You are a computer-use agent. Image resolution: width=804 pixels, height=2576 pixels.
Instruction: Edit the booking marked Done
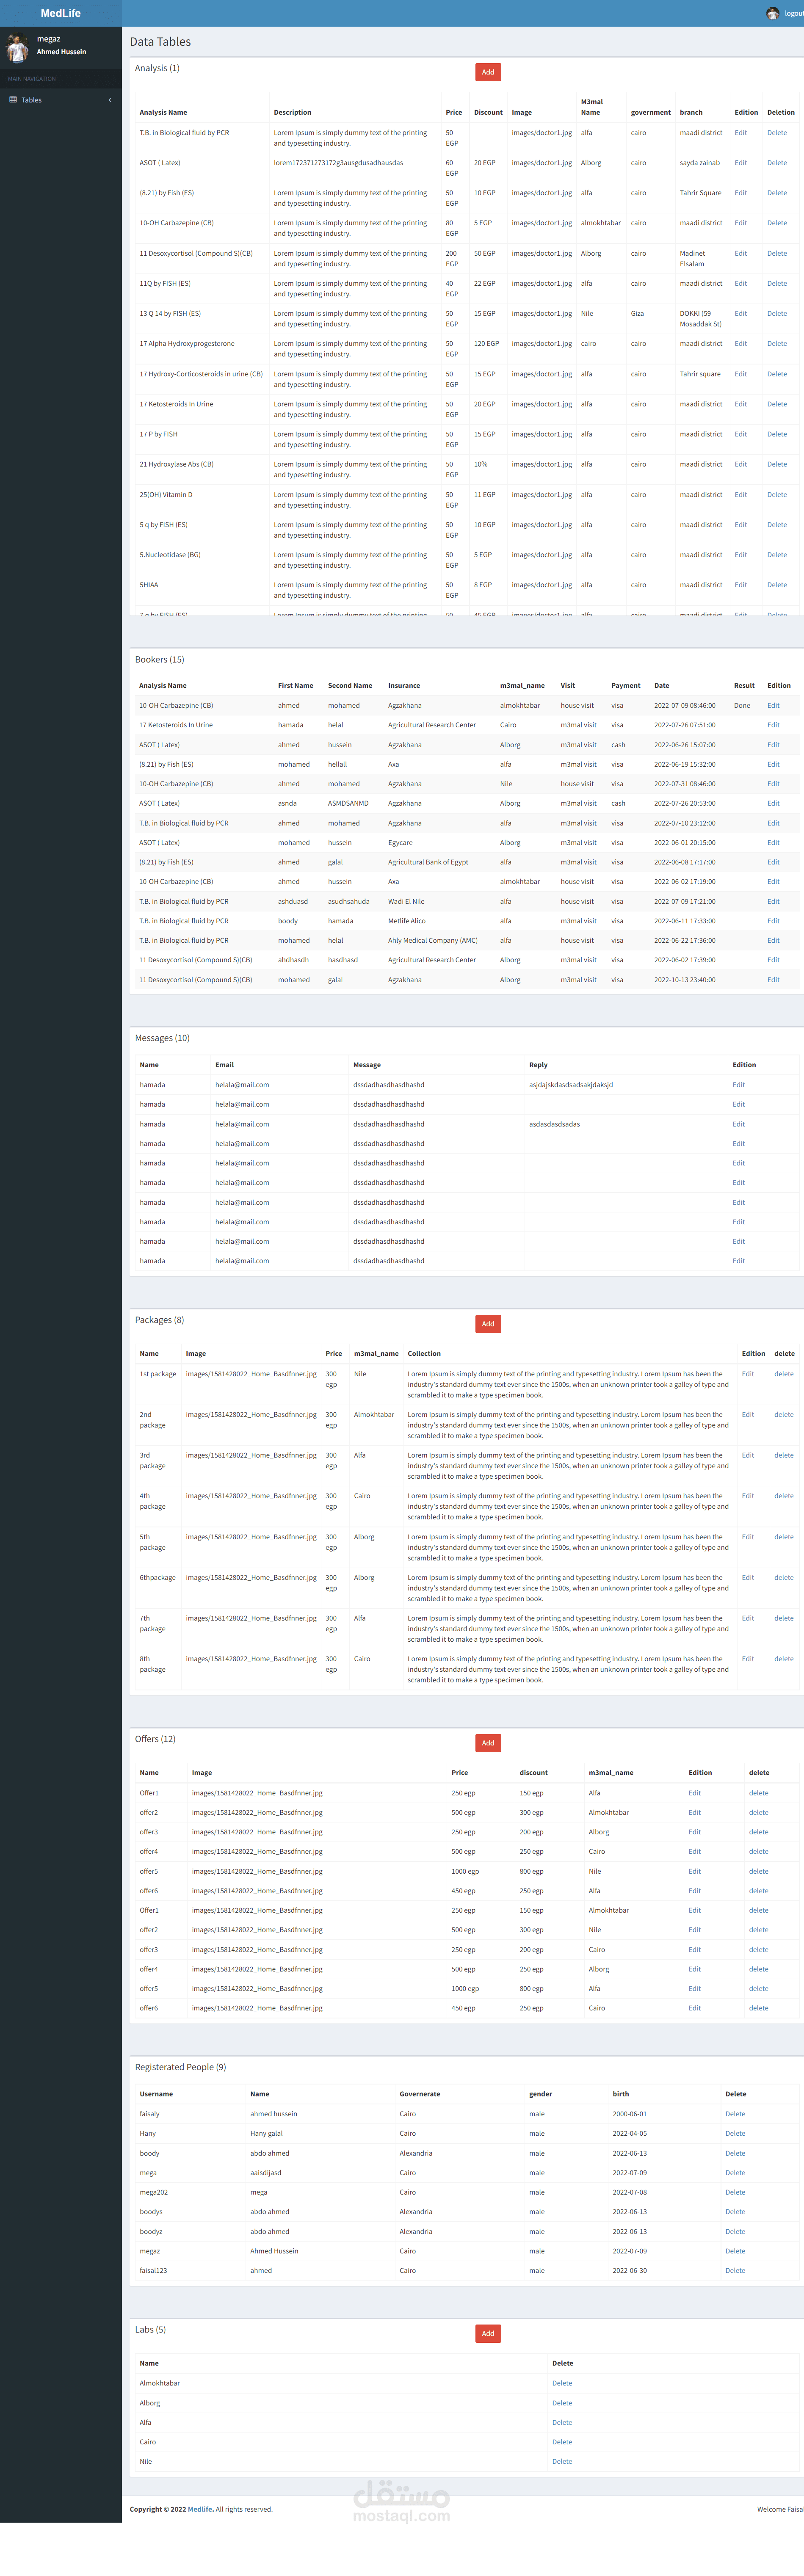[773, 706]
